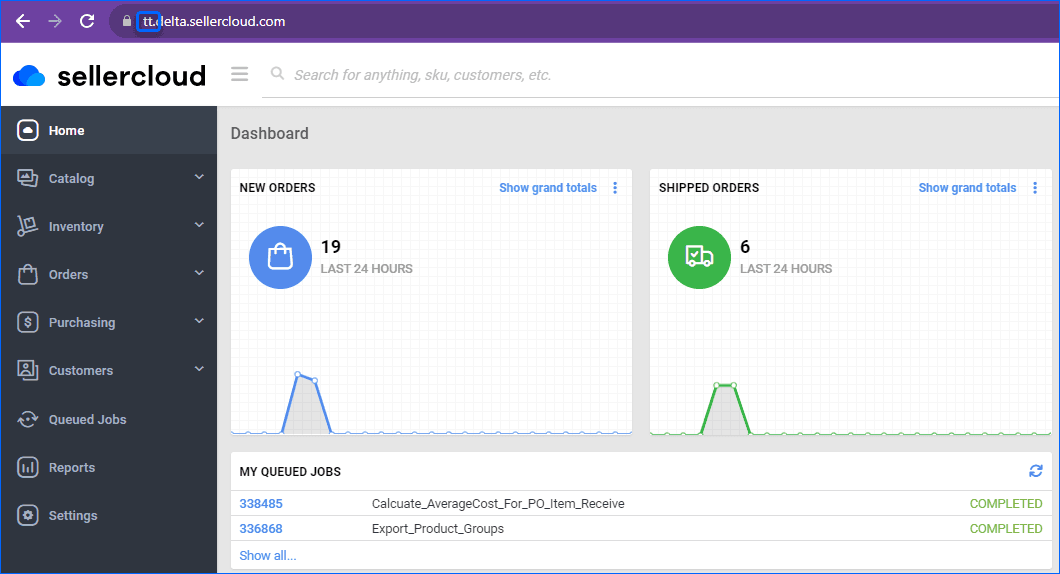
Task: Open Shipped Orders three-dot options menu
Action: point(1035,188)
